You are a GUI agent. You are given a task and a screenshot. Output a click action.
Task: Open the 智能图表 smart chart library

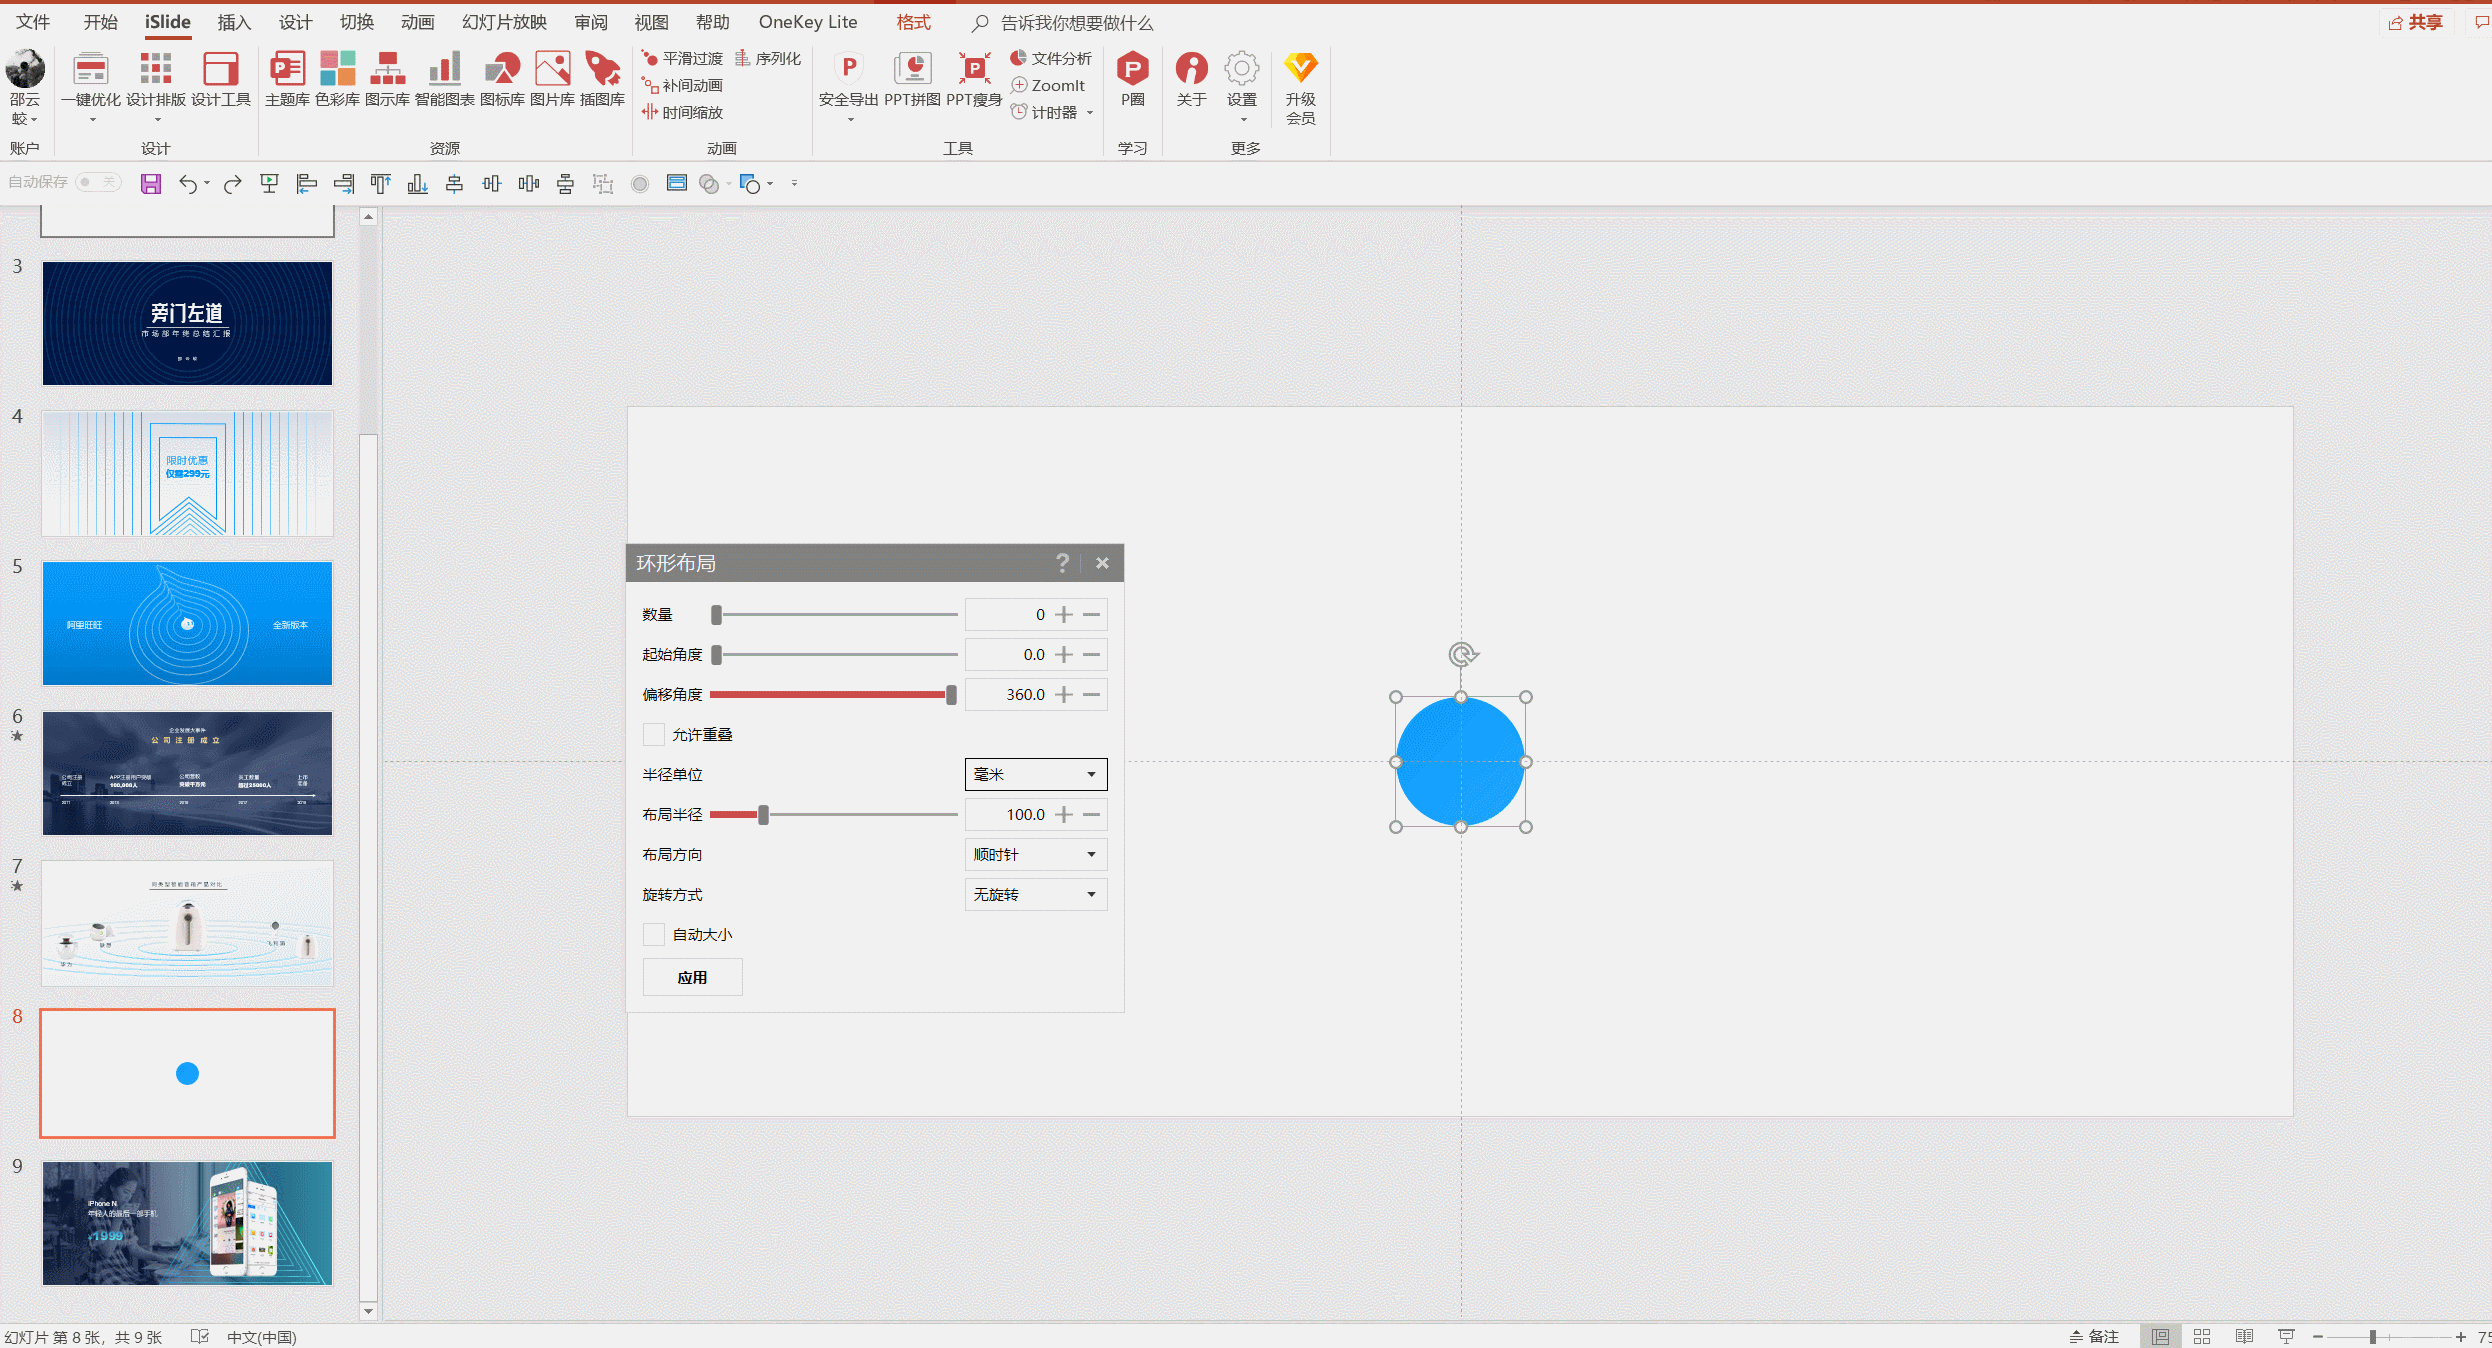tap(444, 79)
